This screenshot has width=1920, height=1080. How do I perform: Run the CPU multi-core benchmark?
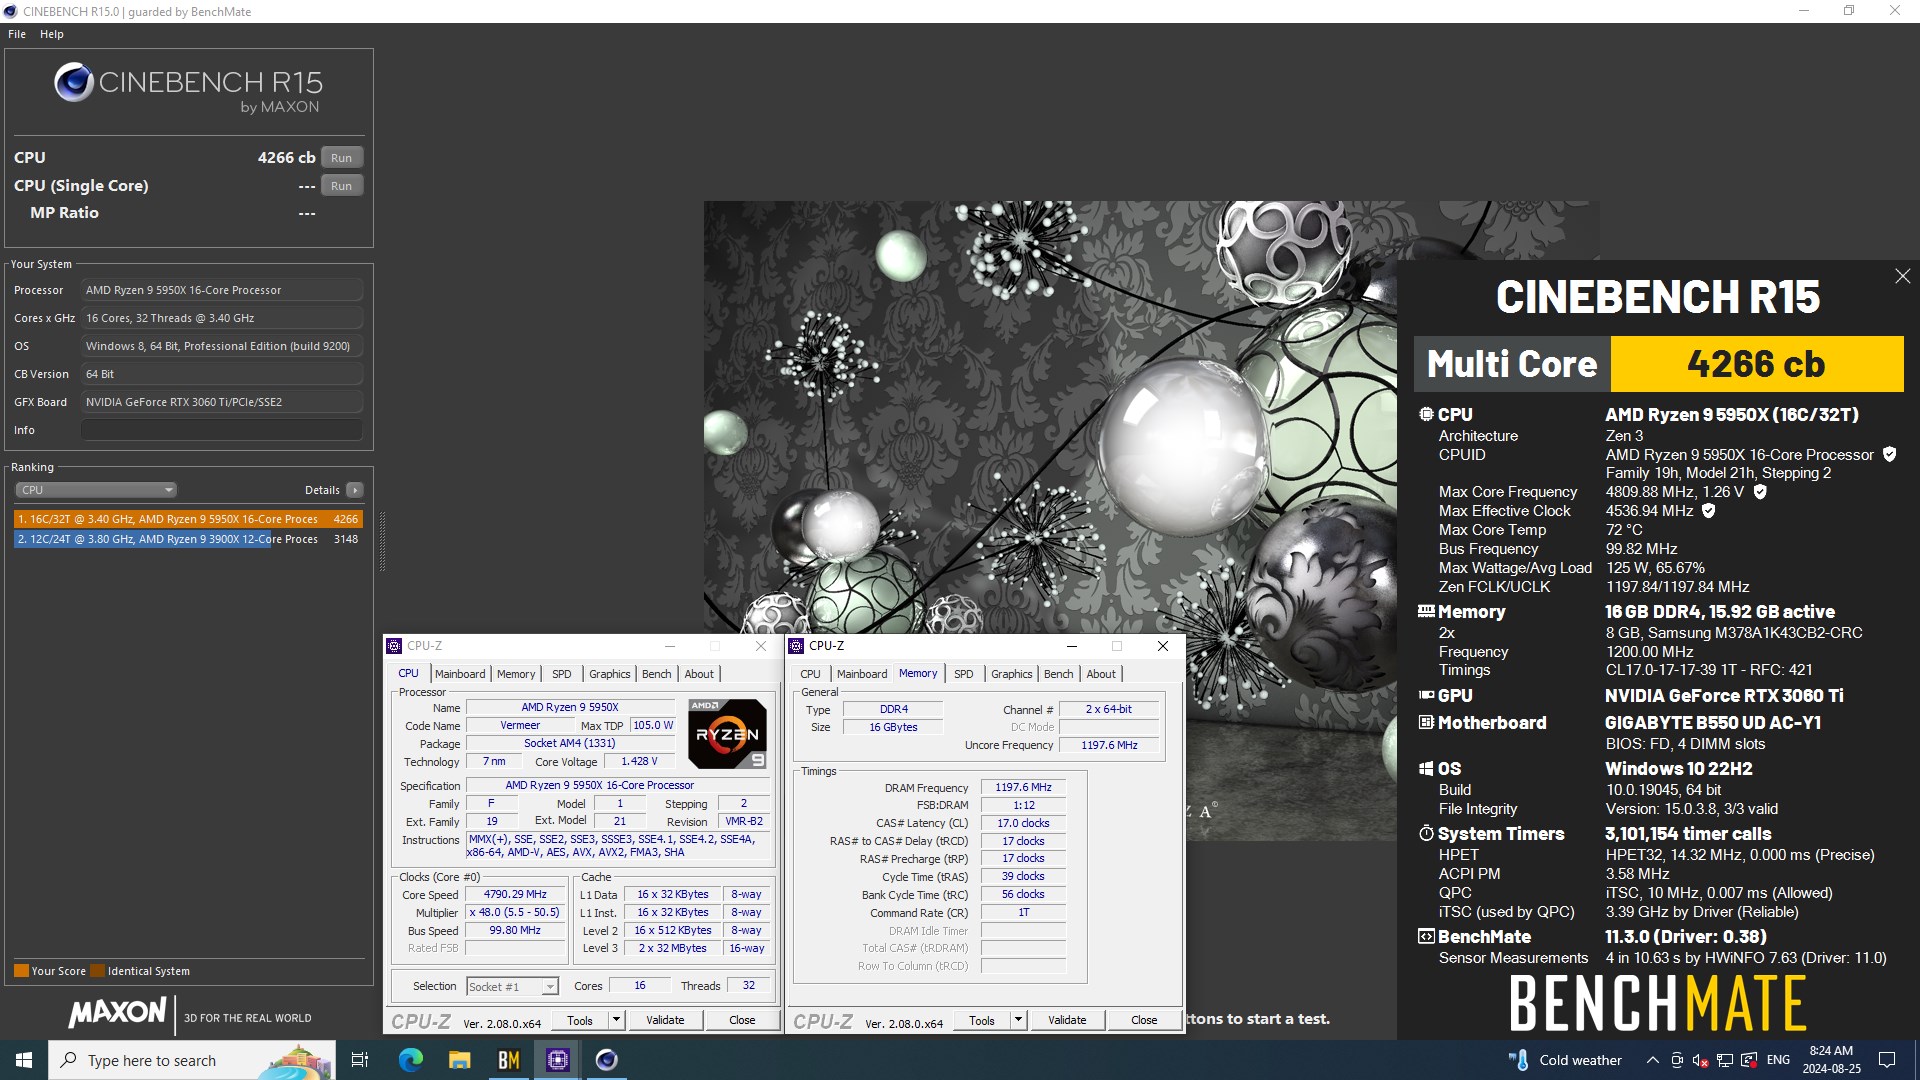341,158
